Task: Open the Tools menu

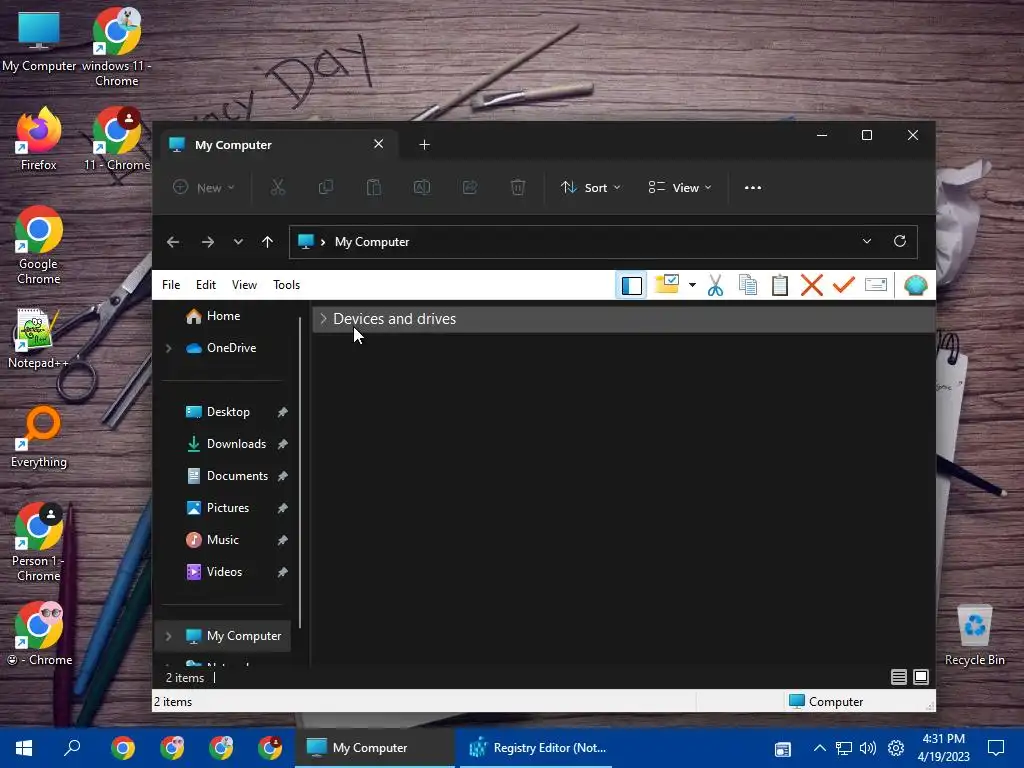Action: (286, 285)
